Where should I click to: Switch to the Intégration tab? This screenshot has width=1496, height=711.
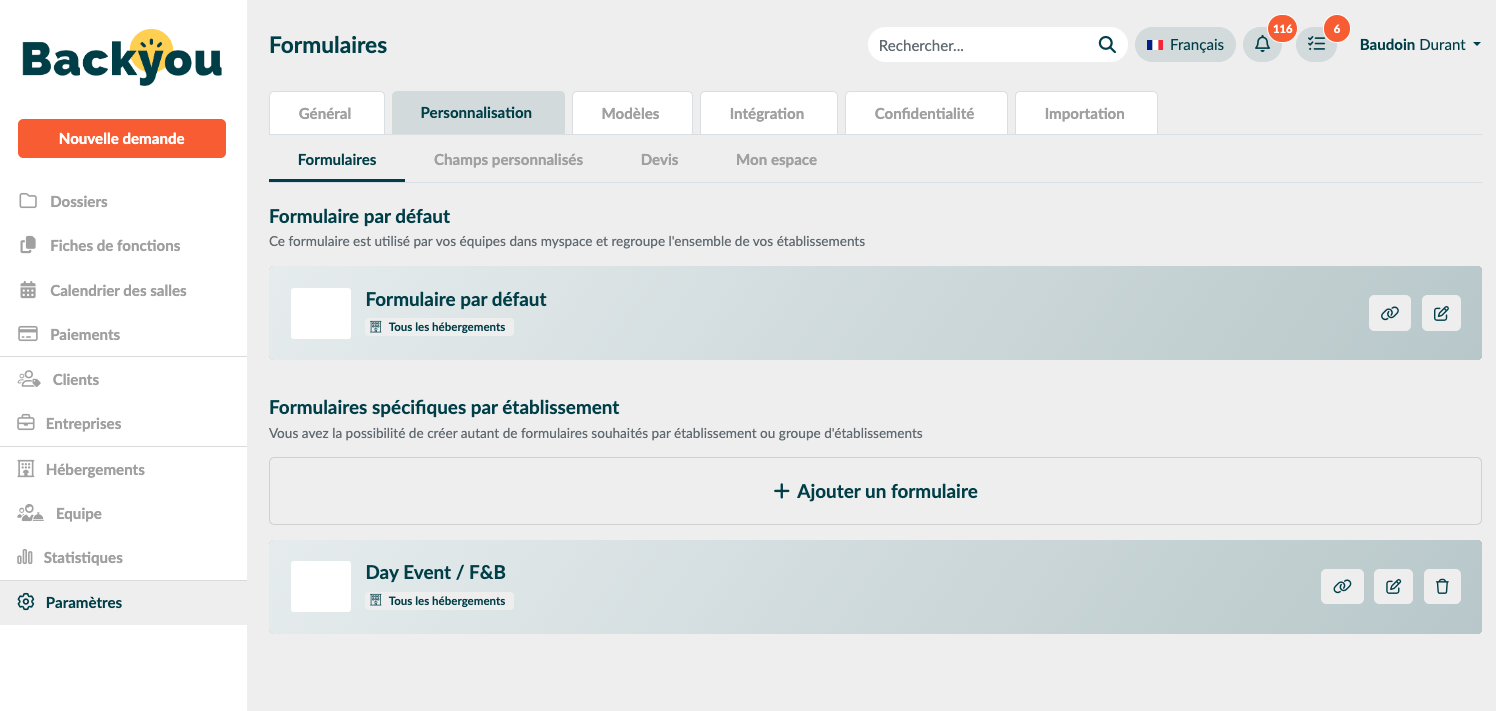(x=768, y=113)
